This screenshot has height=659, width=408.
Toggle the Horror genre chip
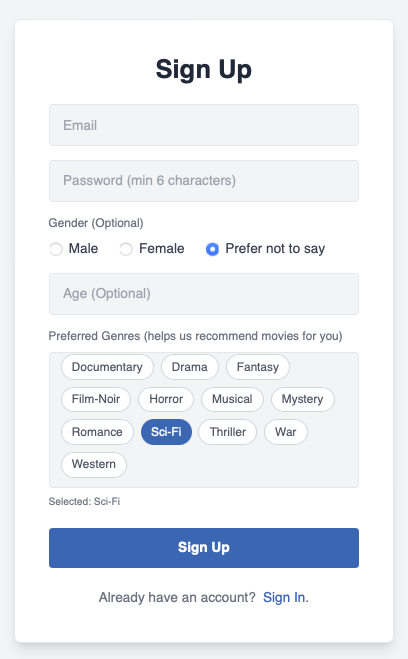click(166, 399)
